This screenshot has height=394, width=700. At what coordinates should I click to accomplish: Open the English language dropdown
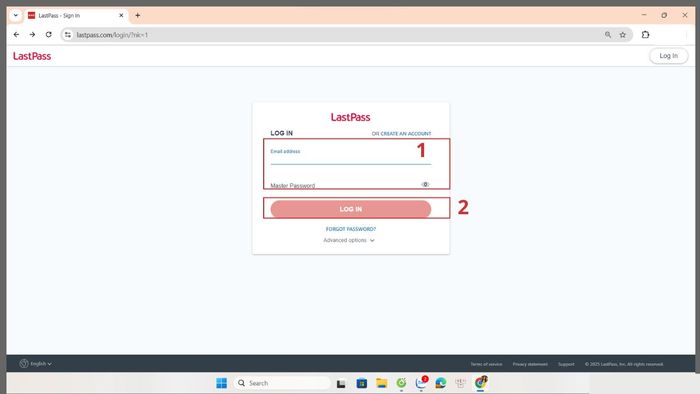(36, 364)
